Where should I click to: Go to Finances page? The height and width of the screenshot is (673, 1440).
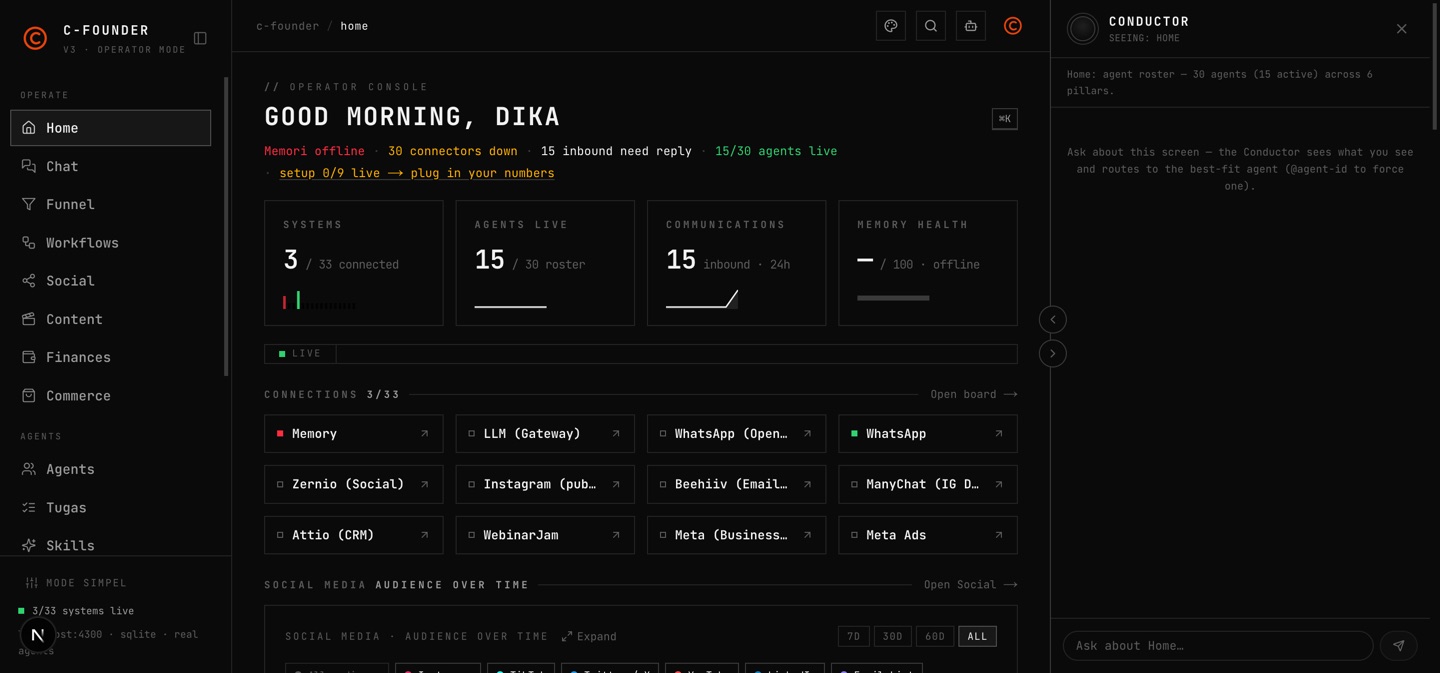coord(111,357)
